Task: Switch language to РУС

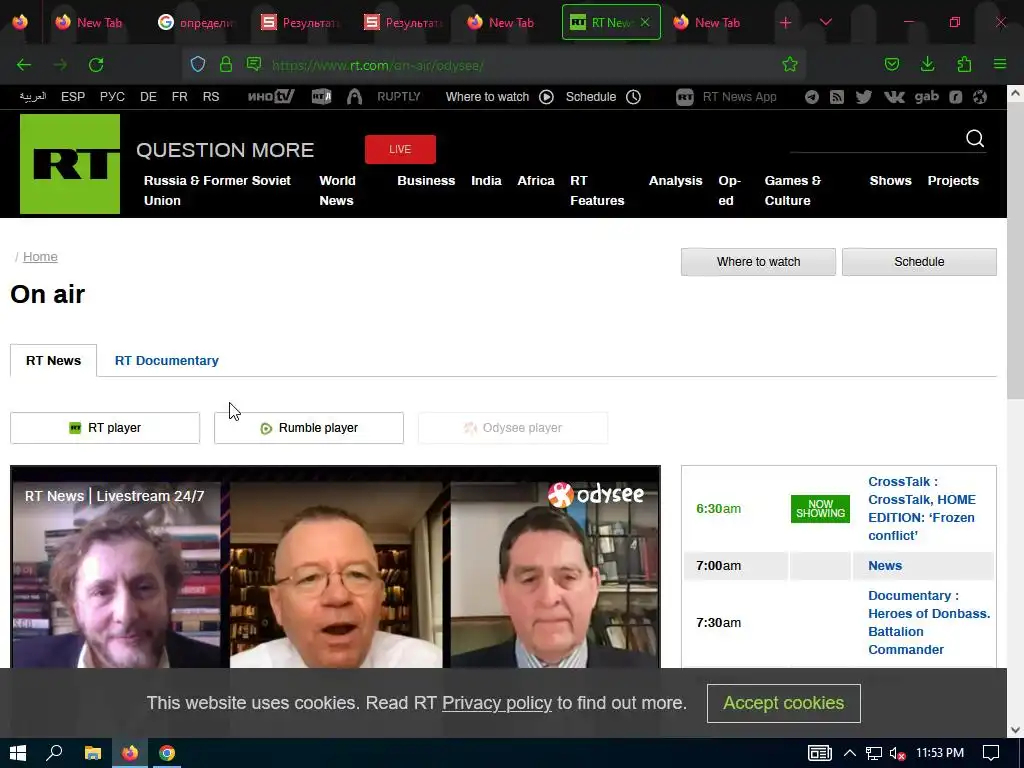Action: pyautogui.click(x=112, y=97)
